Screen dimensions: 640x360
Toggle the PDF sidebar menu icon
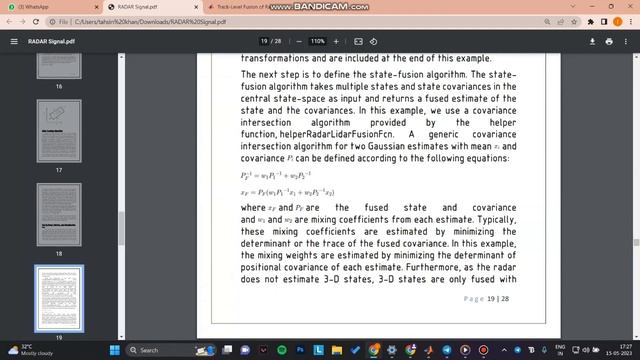coord(14,41)
